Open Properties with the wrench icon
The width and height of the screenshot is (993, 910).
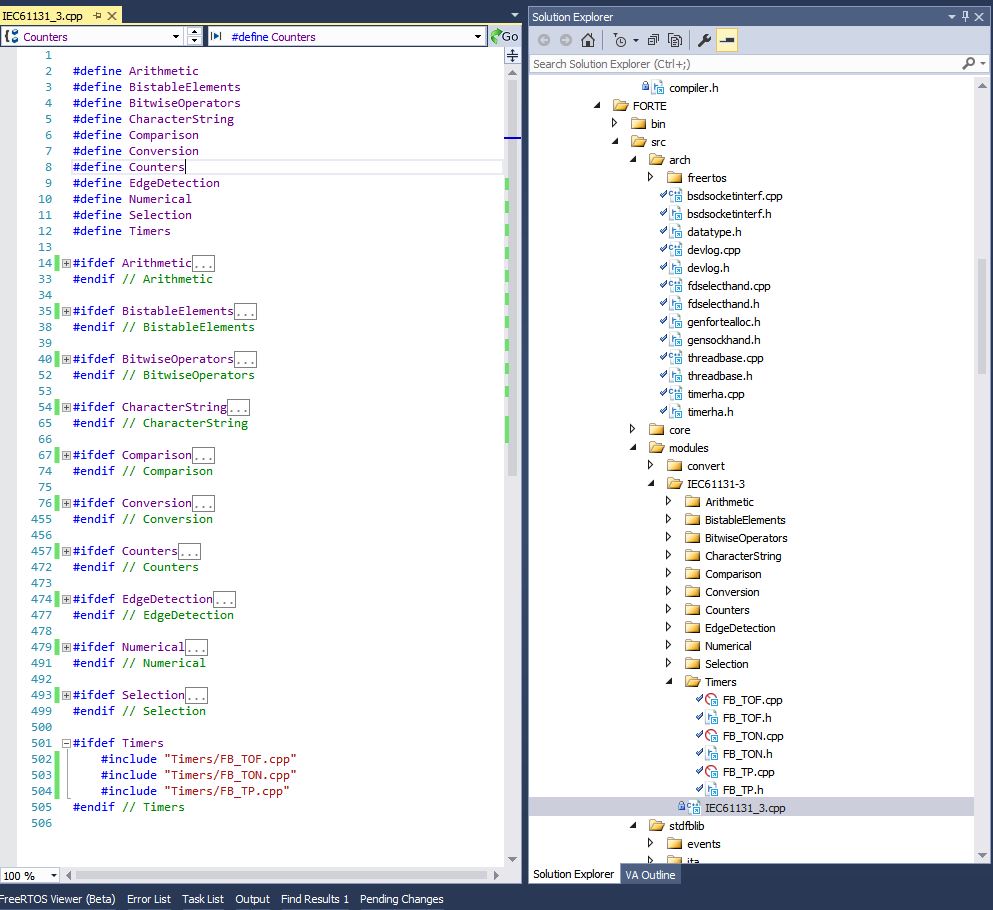(x=704, y=41)
